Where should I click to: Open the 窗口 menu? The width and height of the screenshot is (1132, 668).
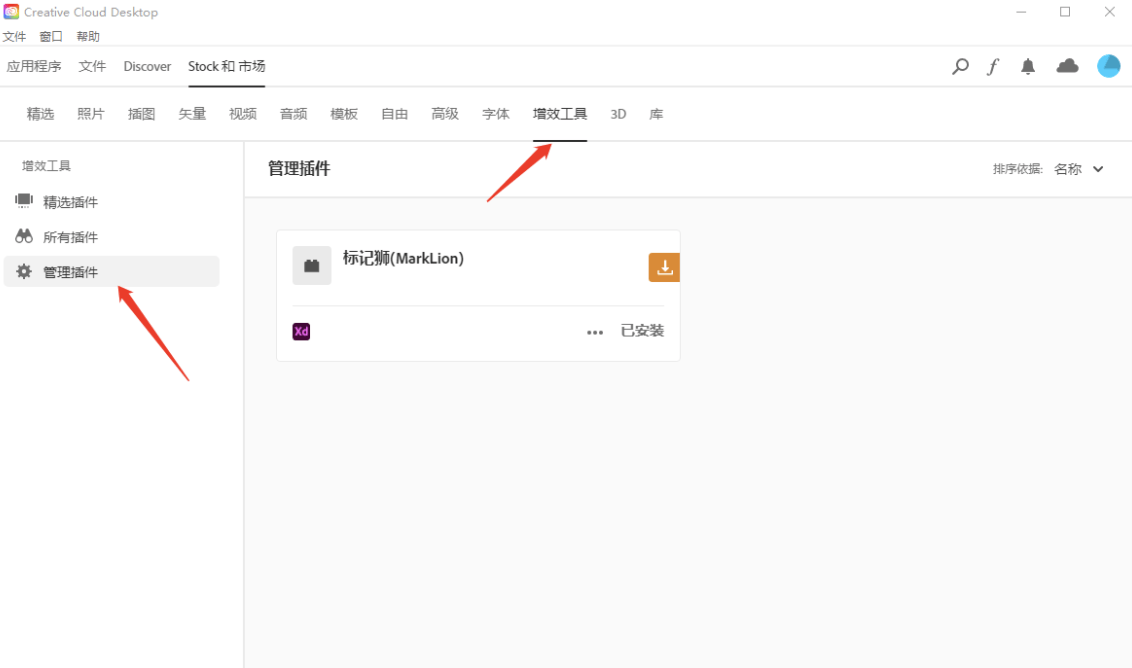[x=51, y=37]
